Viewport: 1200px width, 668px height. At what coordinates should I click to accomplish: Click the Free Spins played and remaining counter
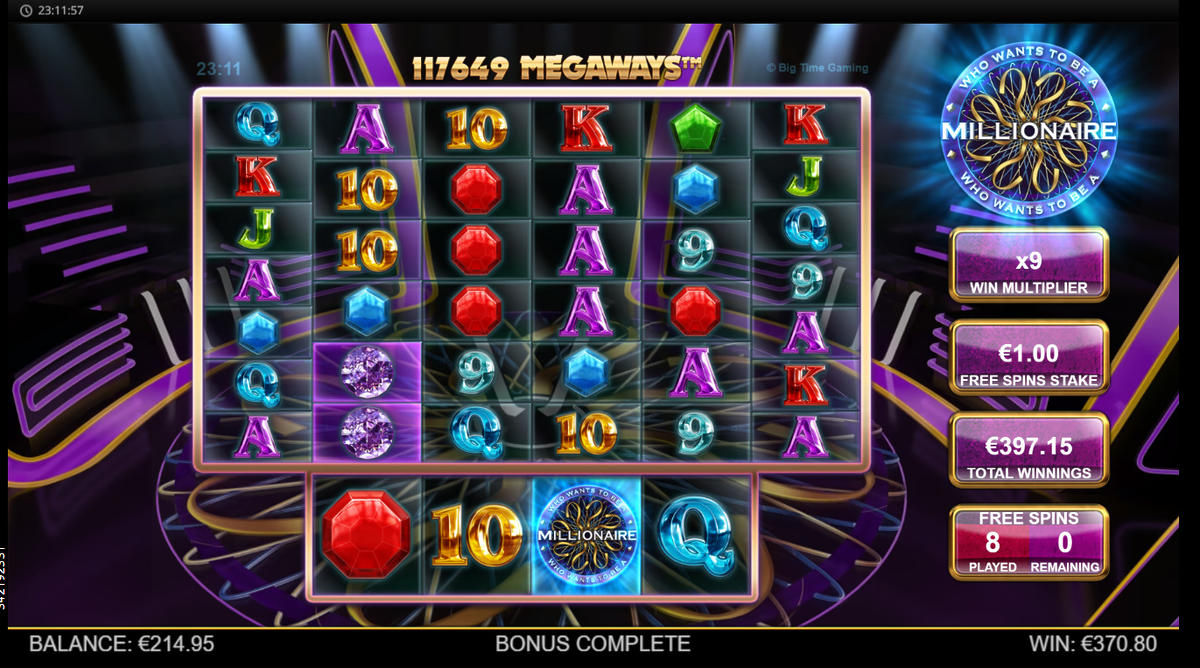(1029, 542)
